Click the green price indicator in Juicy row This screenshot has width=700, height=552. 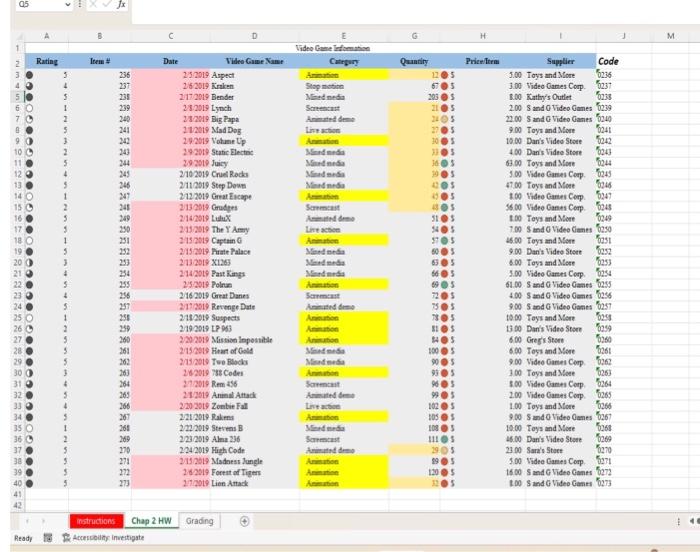tap(444, 163)
